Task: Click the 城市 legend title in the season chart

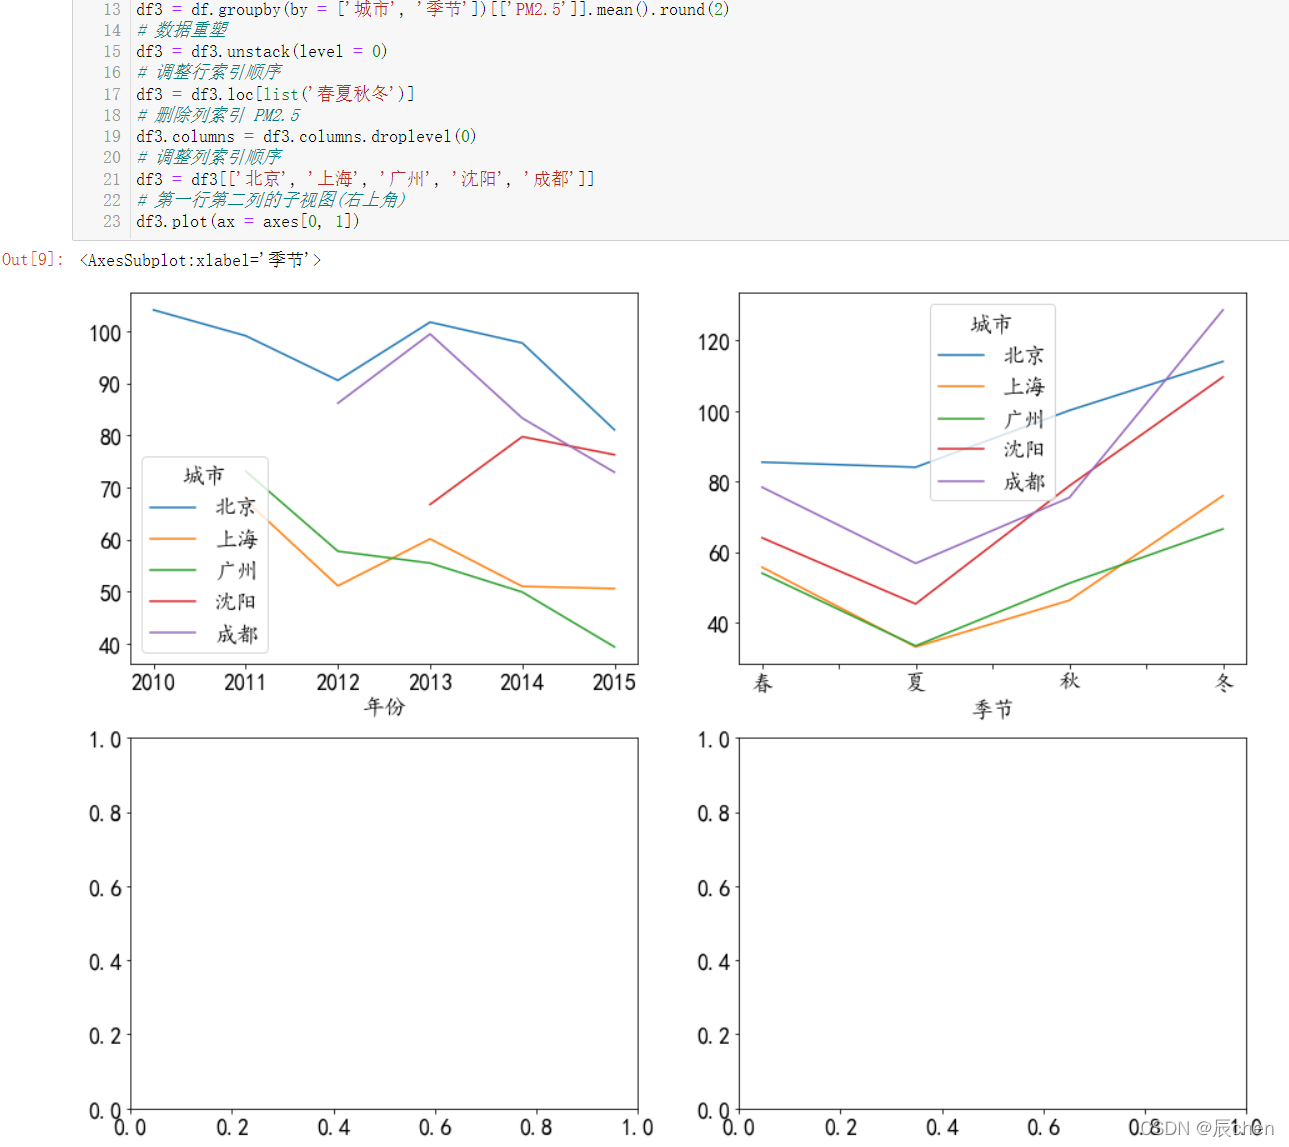Action: point(991,324)
